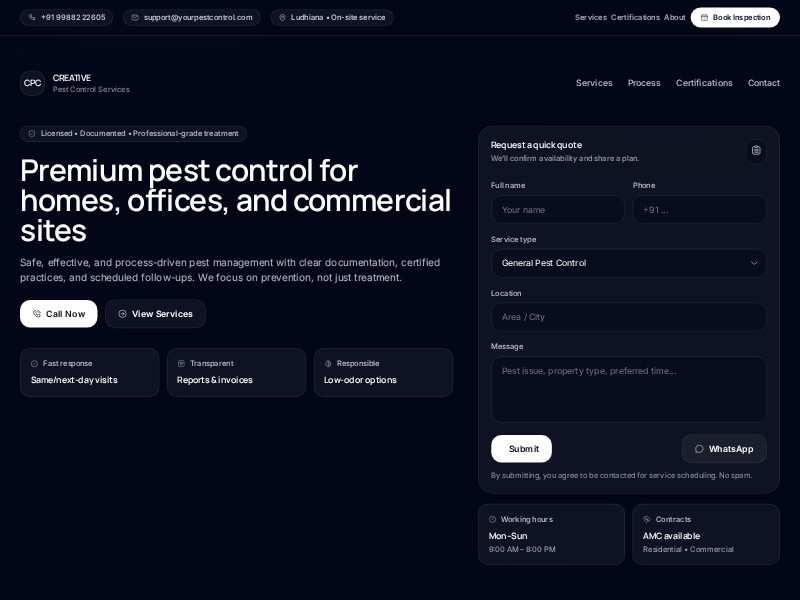Click the chevron arrow in Service type selector
The image size is (800, 600).
(x=754, y=263)
